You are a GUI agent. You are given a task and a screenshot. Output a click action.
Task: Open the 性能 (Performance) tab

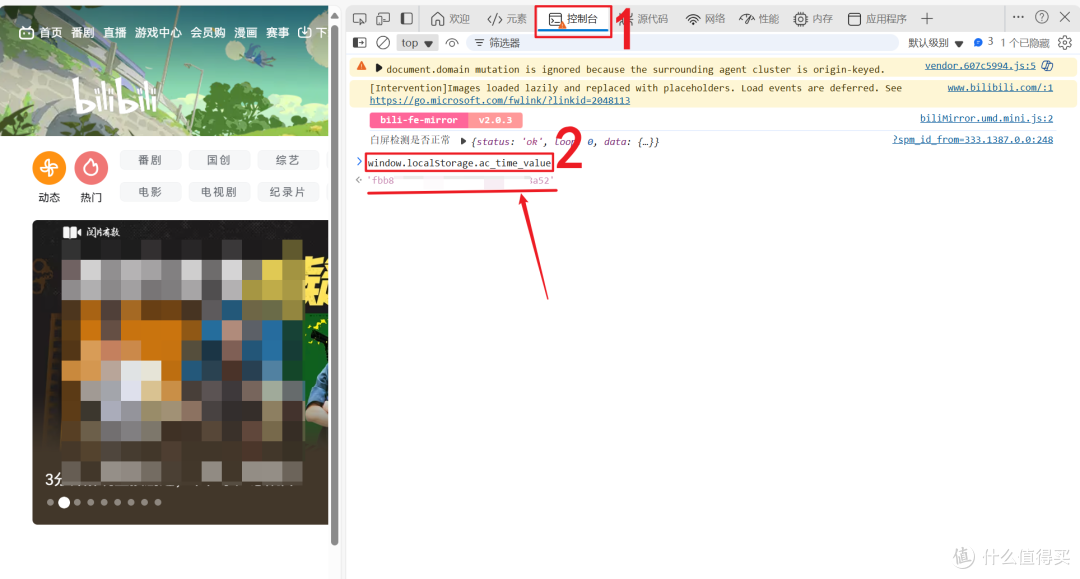click(x=758, y=19)
